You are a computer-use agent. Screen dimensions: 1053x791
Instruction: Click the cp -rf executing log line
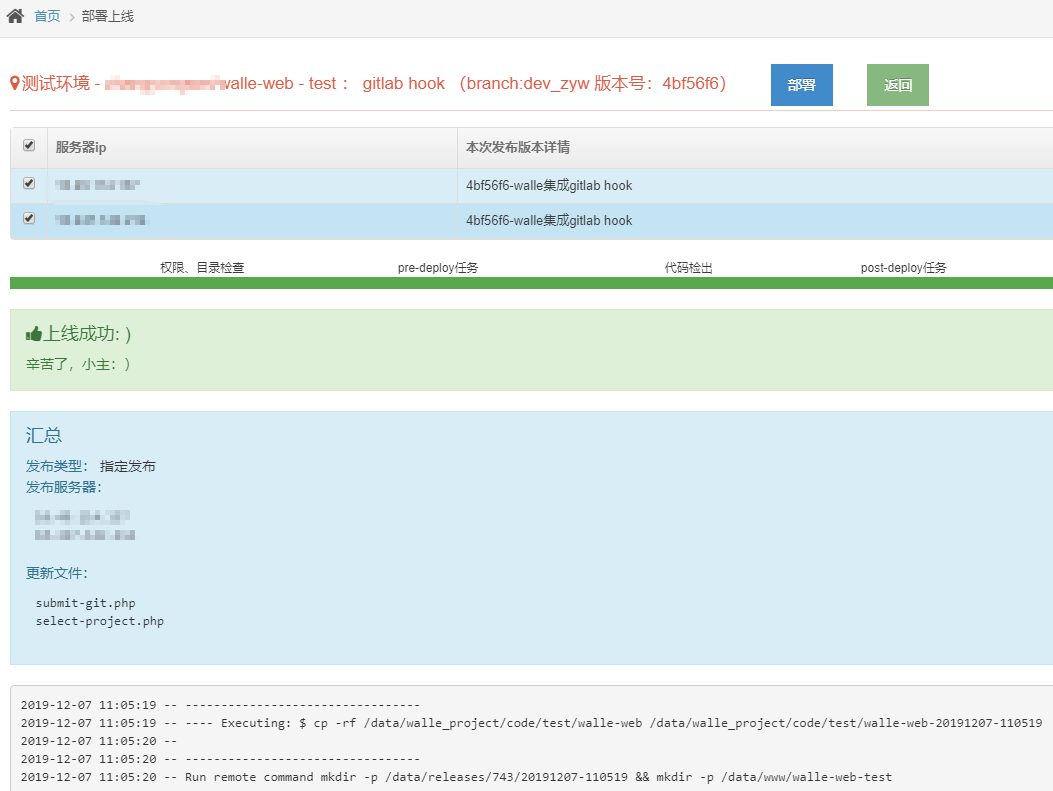coord(531,723)
